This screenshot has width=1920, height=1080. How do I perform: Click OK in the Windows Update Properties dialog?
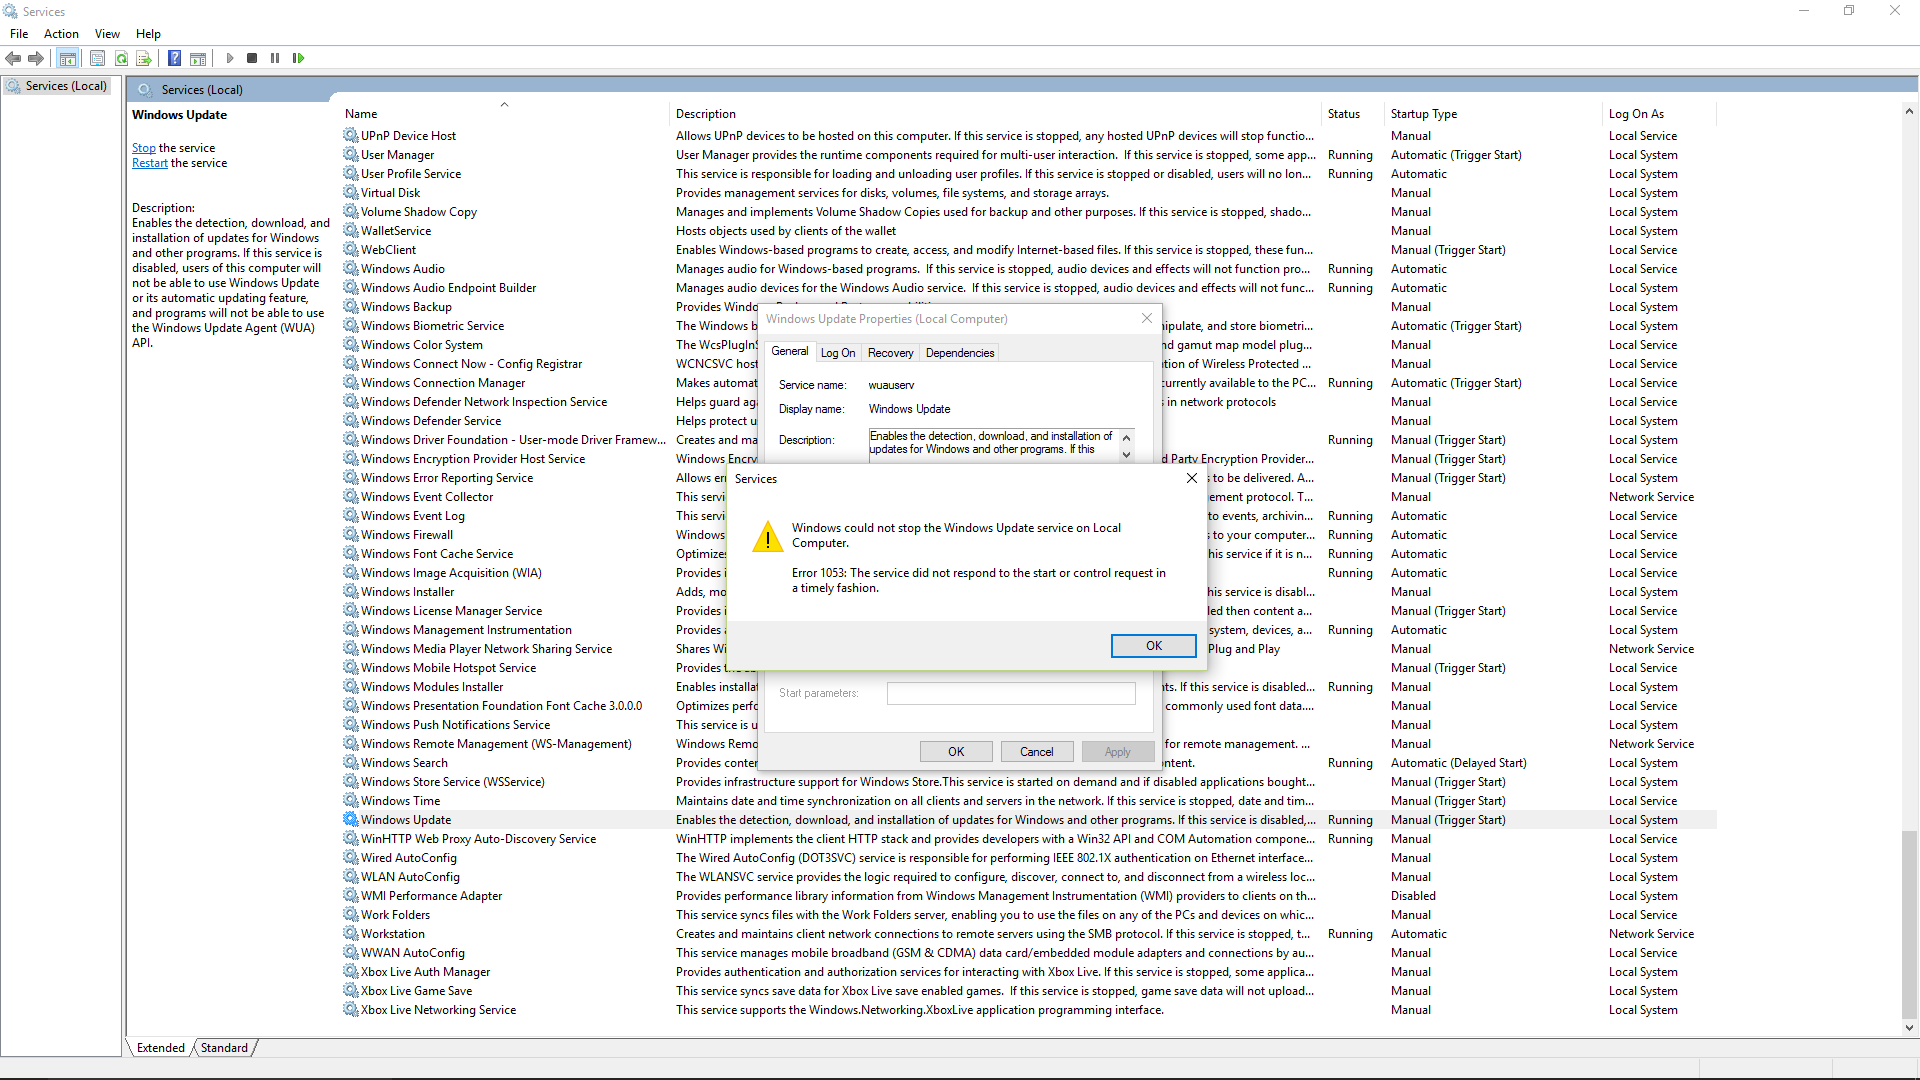tap(956, 752)
